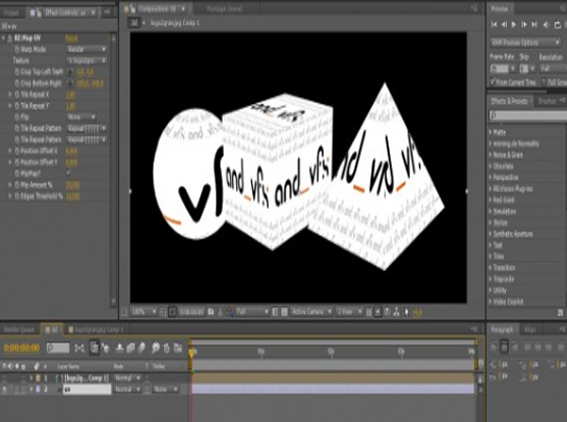Screen dimensions: 567x422
Task: Toggle transparency grid icon below viewer
Action: tap(285, 312)
